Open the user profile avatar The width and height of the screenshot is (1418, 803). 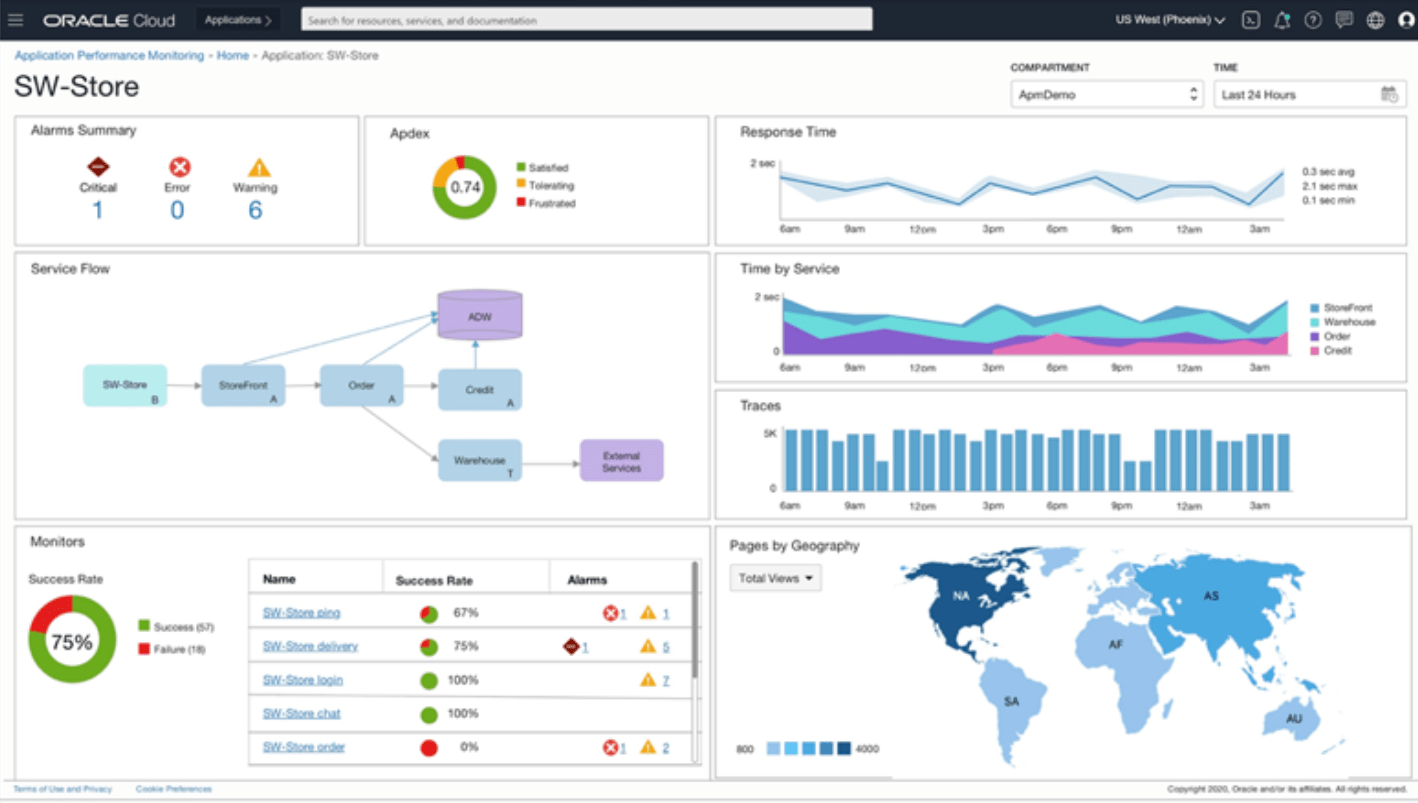click(1405, 19)
